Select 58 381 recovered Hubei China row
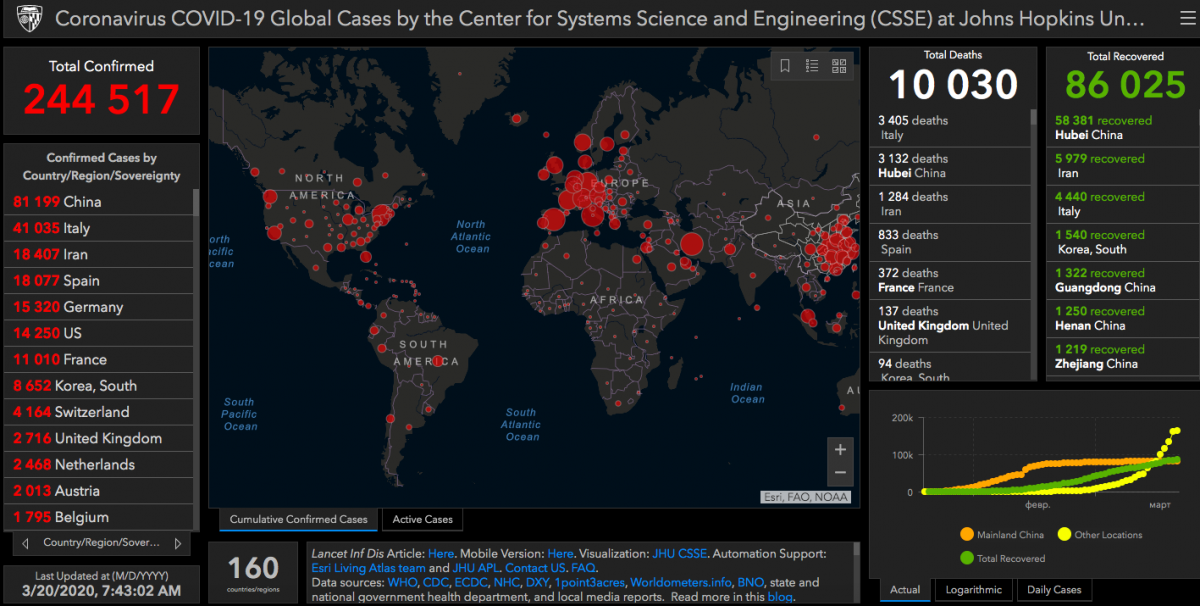This screenshot has height=606, width=1200. [1121, 128]
